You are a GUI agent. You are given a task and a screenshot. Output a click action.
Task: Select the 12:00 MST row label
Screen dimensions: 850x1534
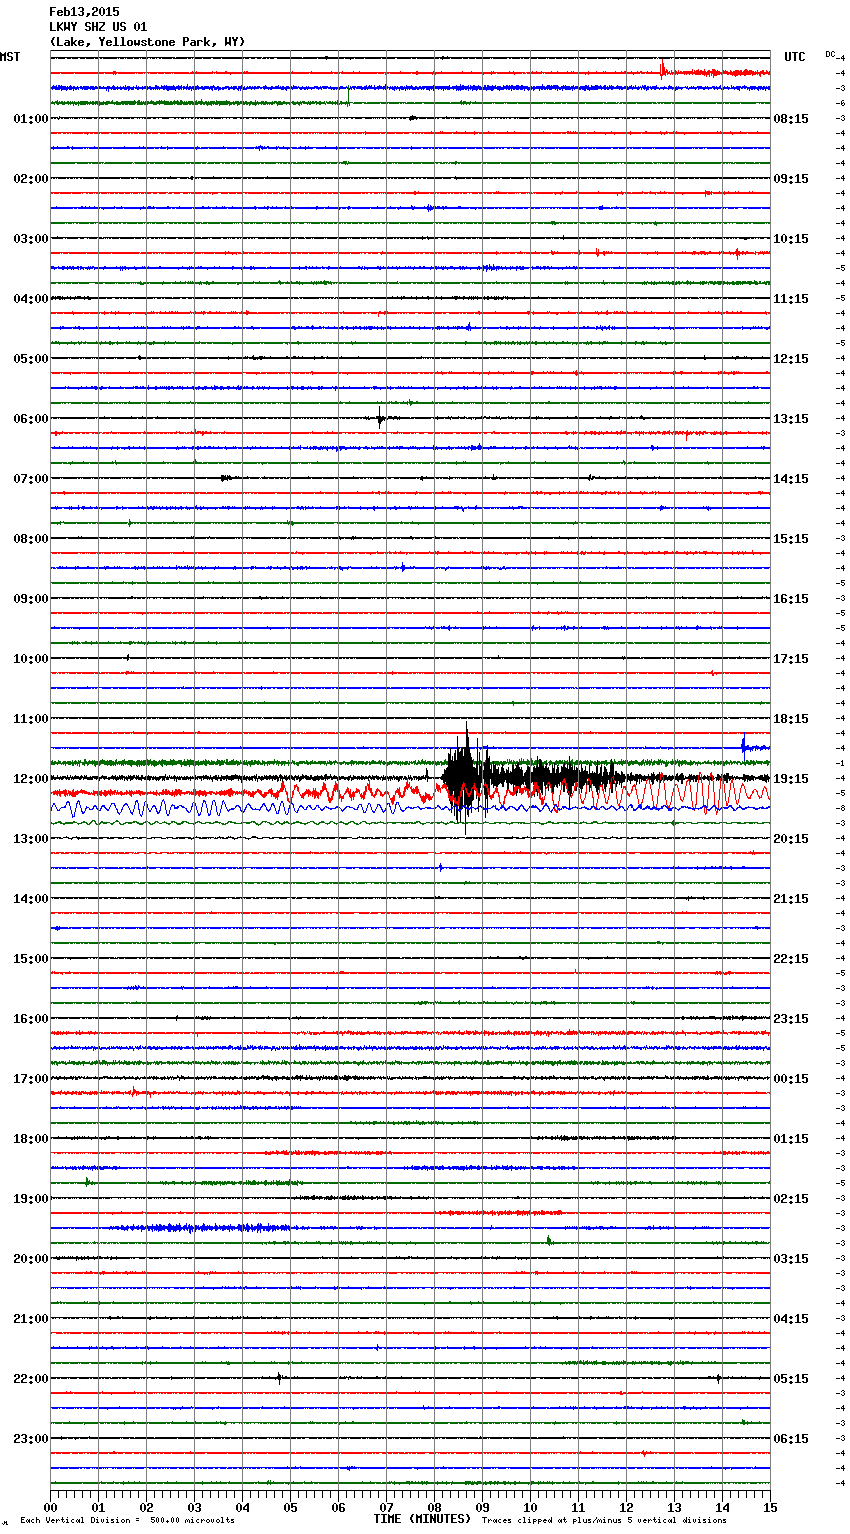[x=31, y=779]
